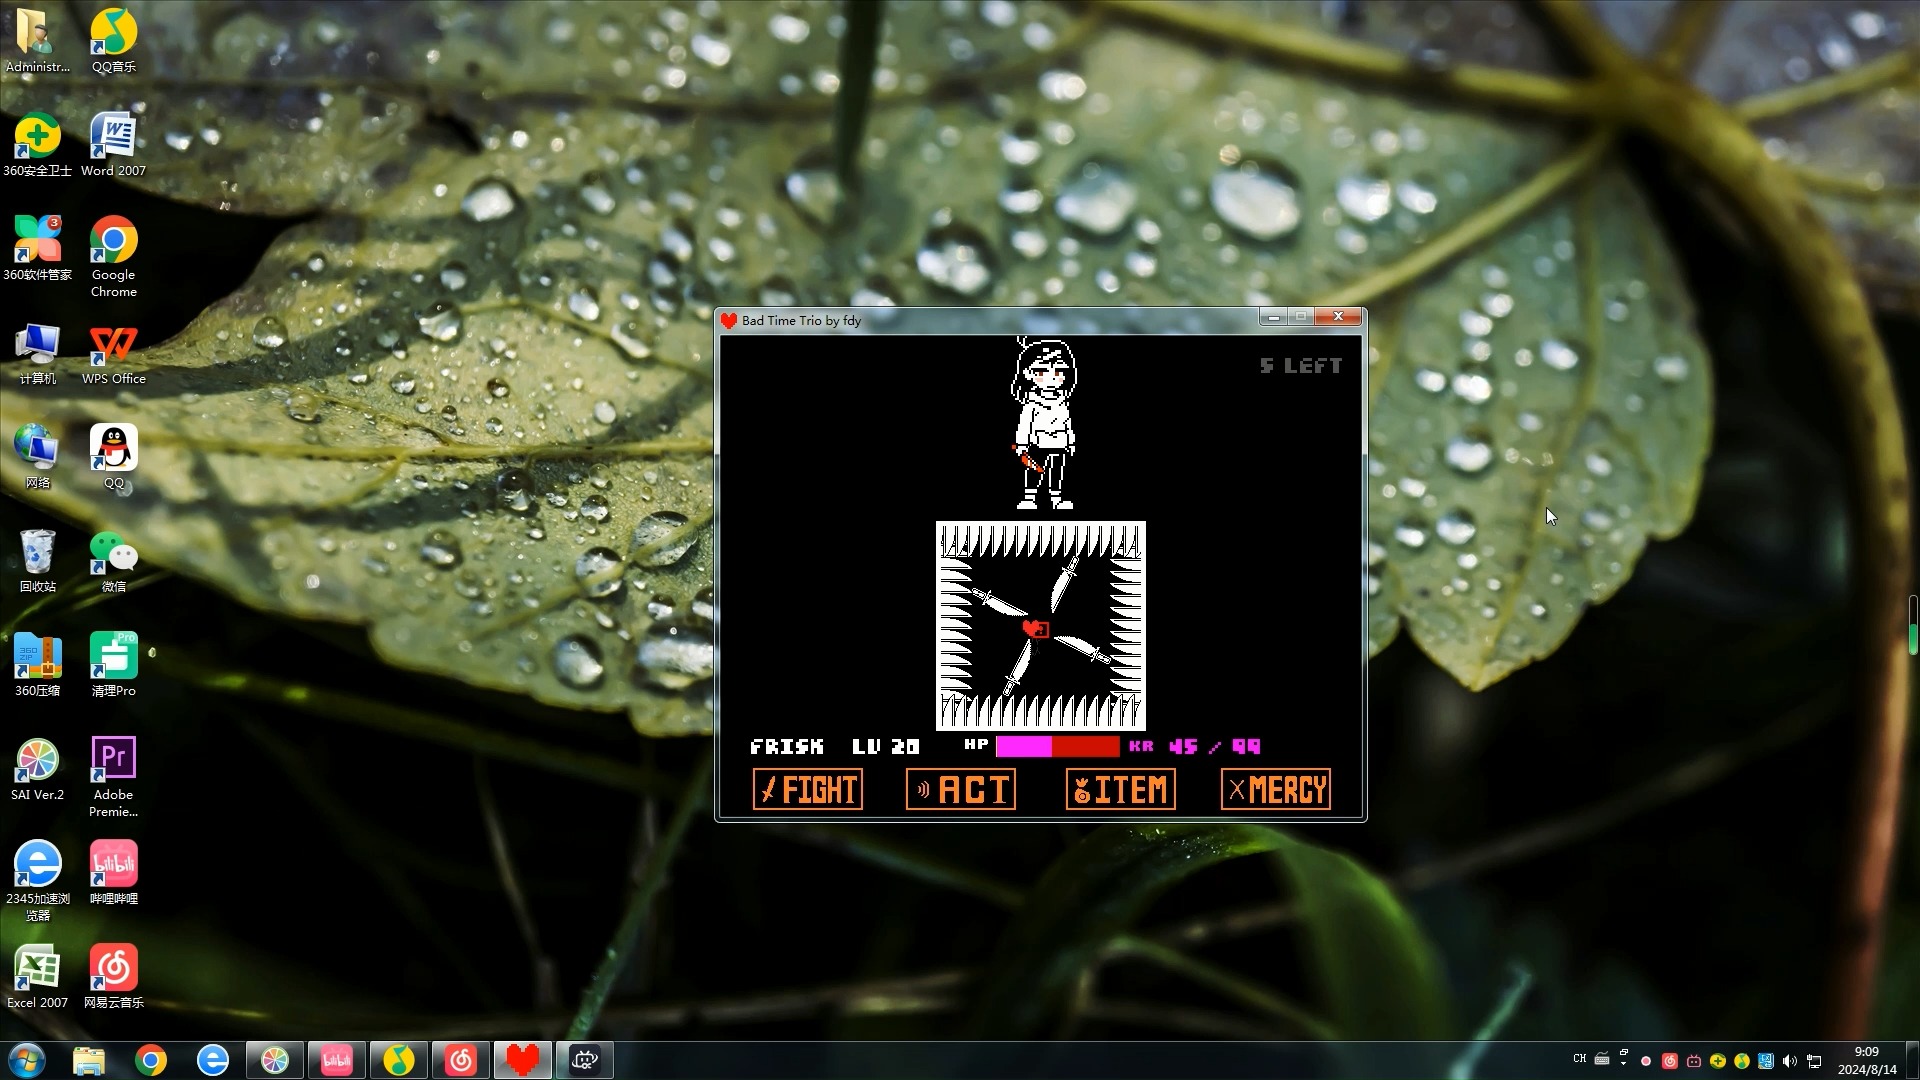Click the heart icon in the game title bar

(729, 320)
